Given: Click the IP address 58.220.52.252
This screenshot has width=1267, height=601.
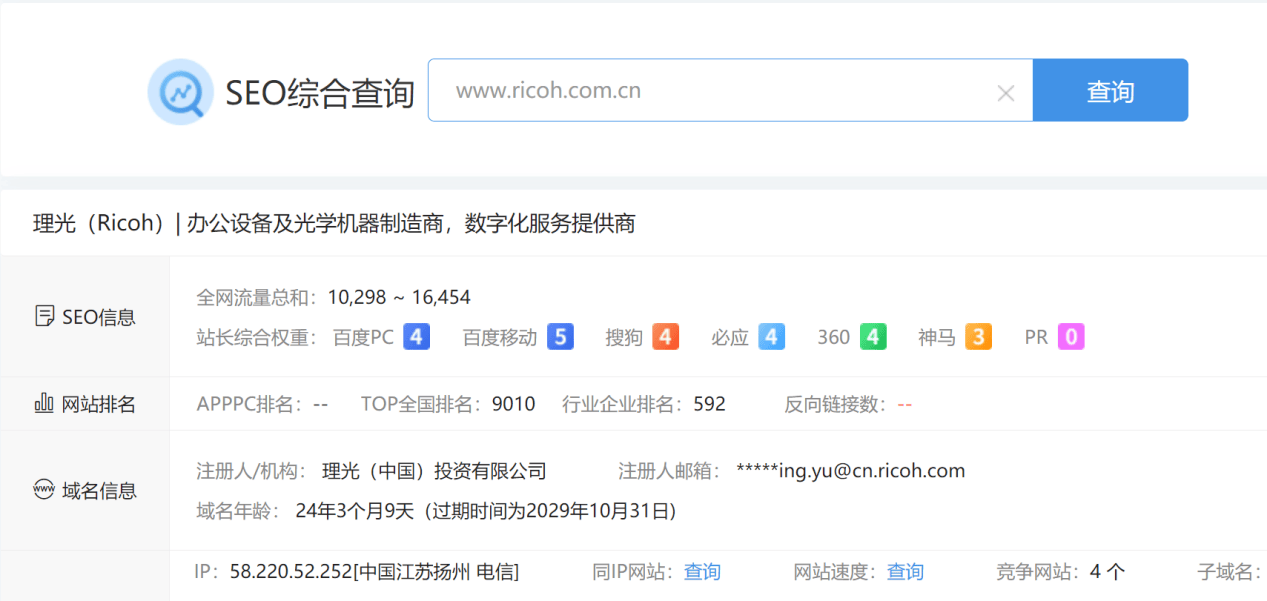Looking at the screenshot, I should tap(291, 572).
